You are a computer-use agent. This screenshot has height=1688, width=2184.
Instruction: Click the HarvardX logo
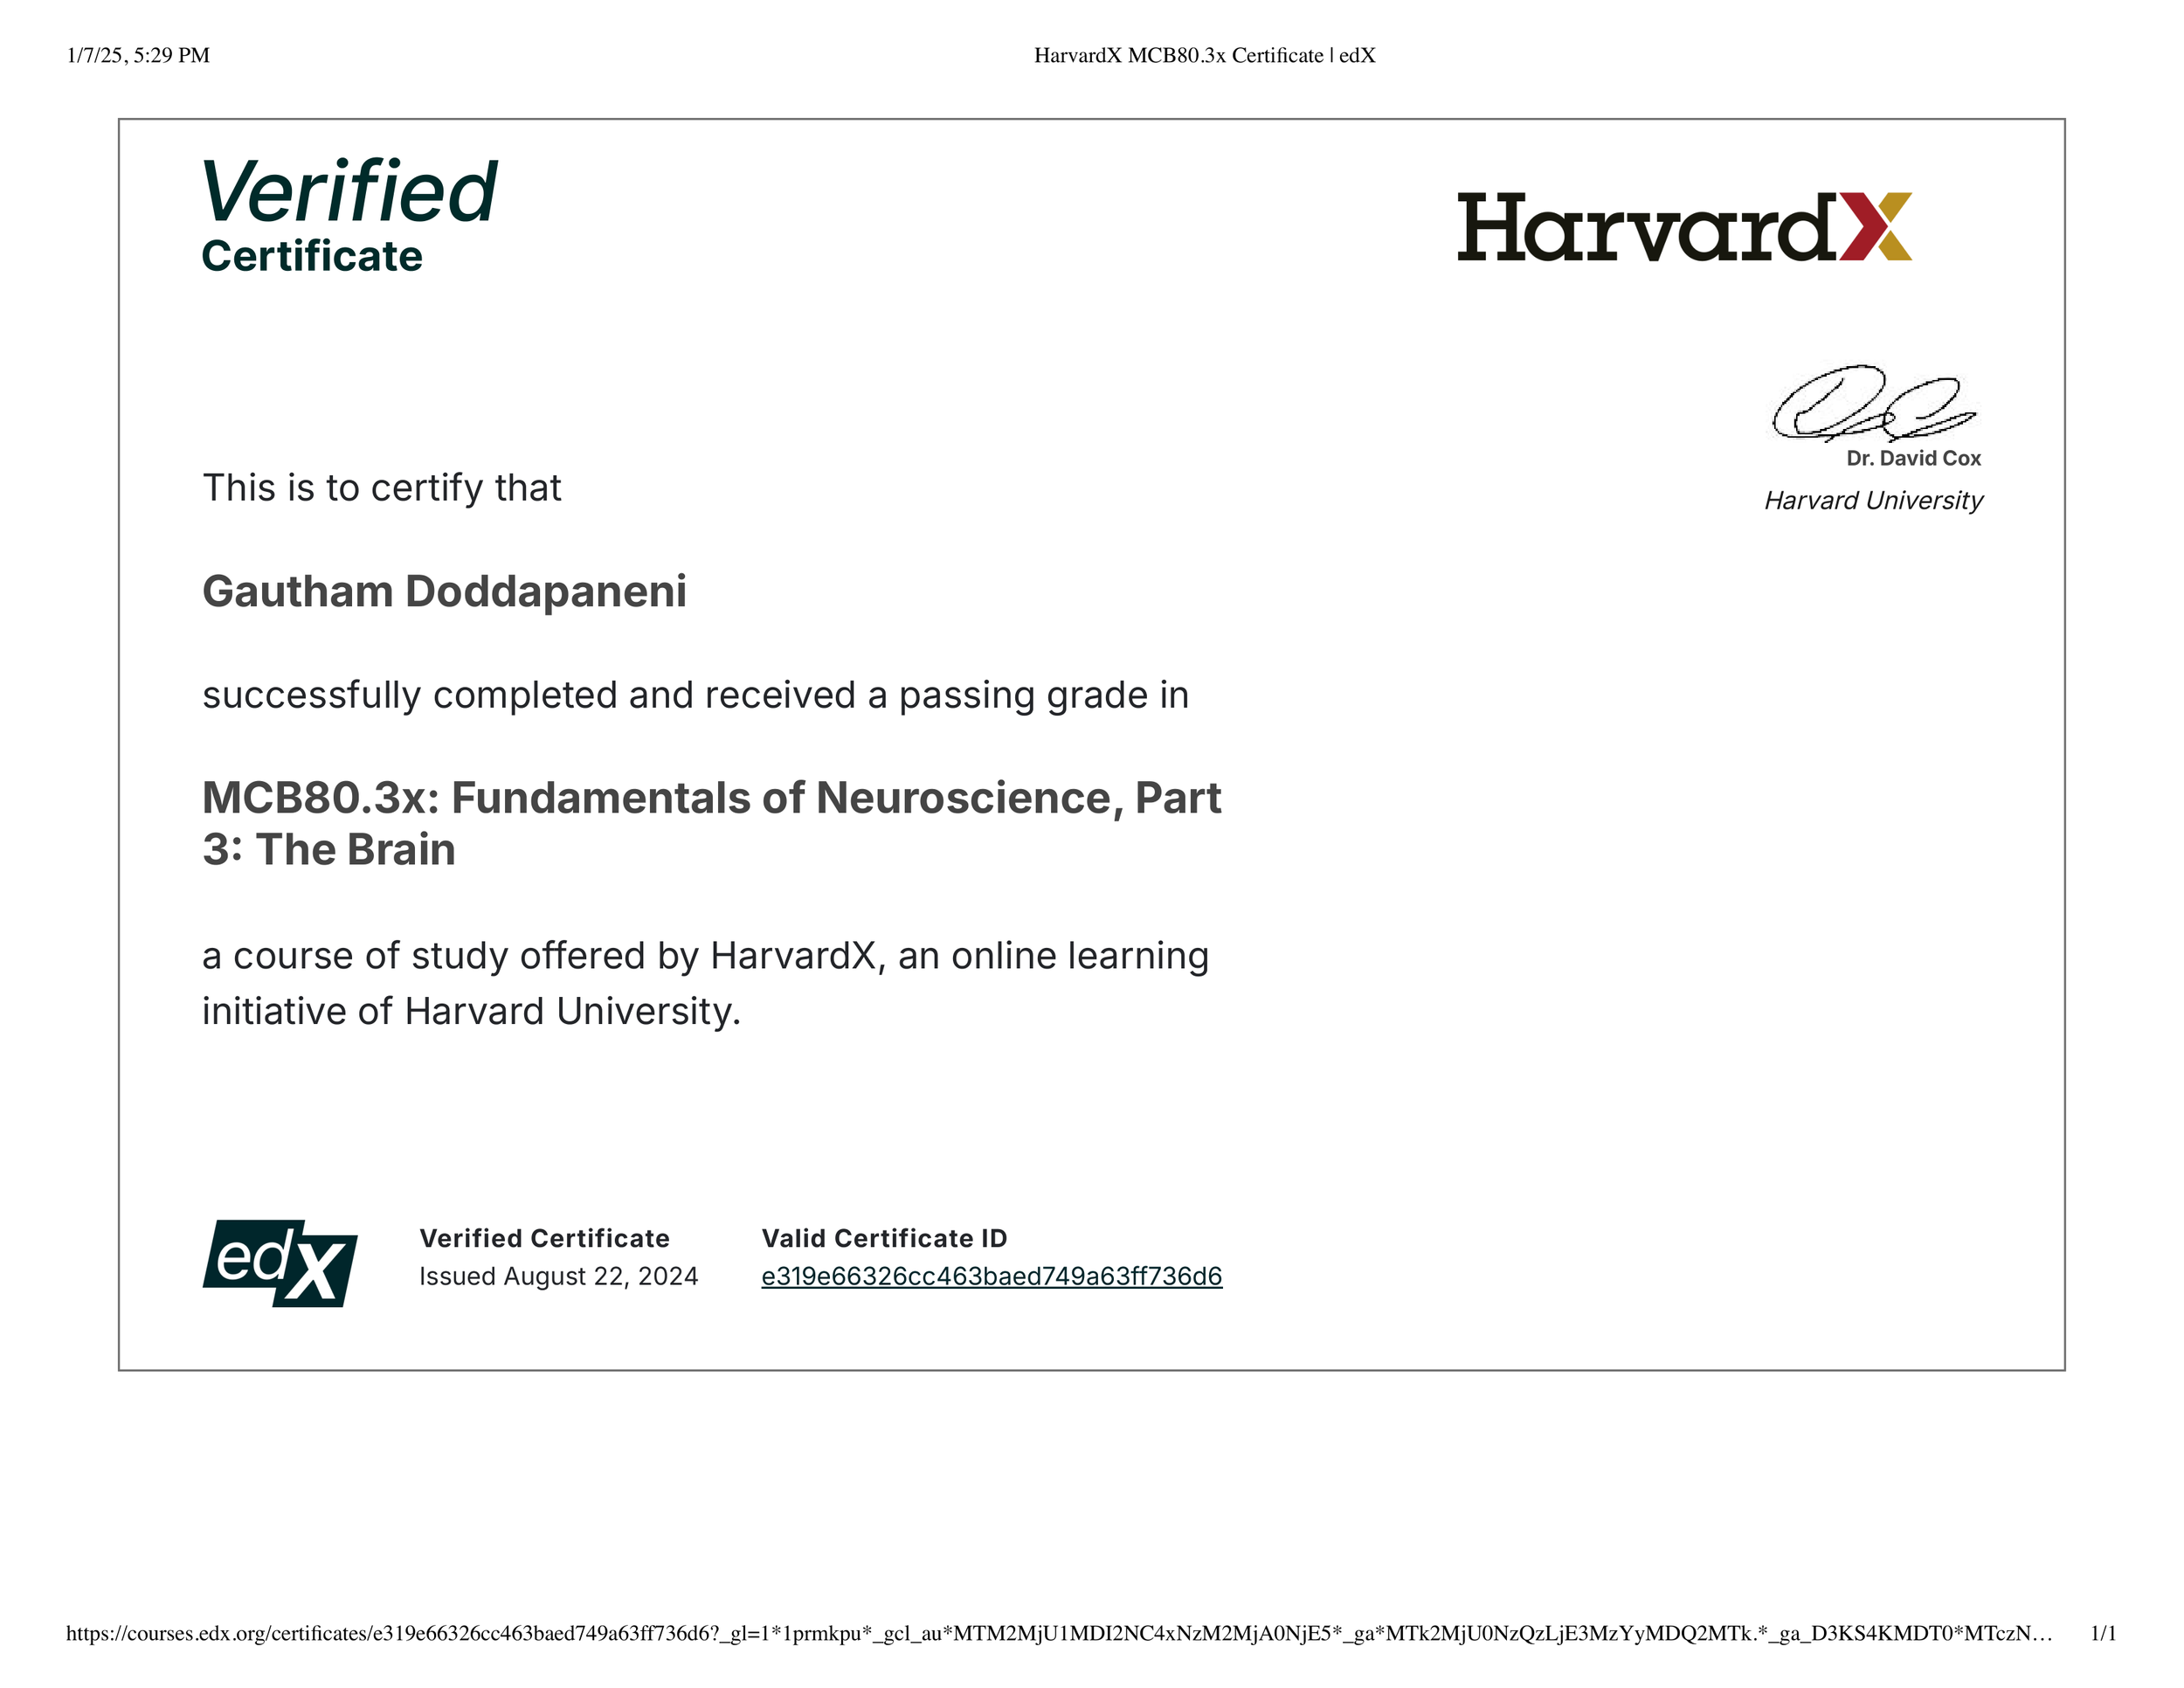[1683, 228]
